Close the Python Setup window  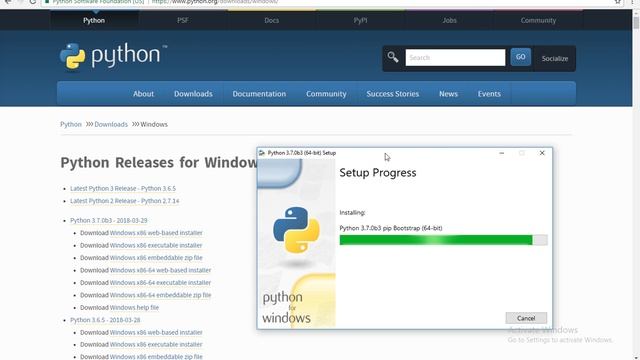tap(542, 153)
